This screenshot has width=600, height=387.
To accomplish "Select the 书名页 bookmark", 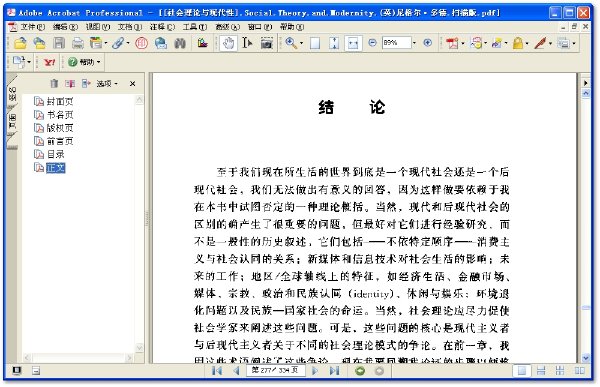I will point(60,114).
